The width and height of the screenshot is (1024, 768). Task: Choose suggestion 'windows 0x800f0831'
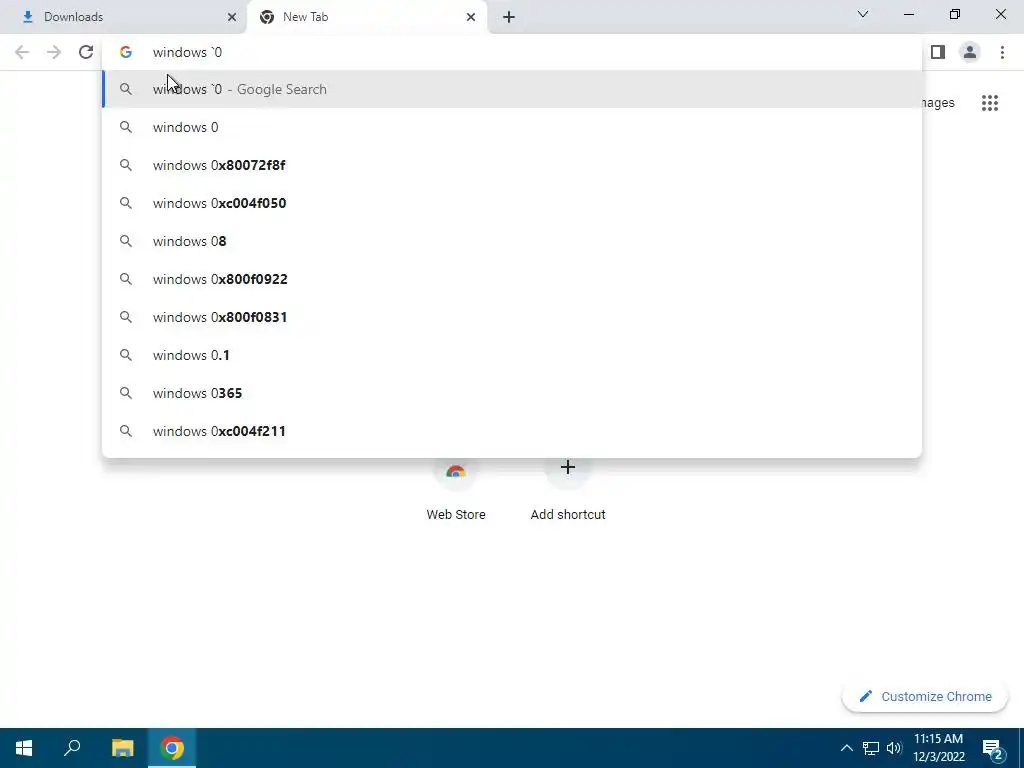[512, 317]
